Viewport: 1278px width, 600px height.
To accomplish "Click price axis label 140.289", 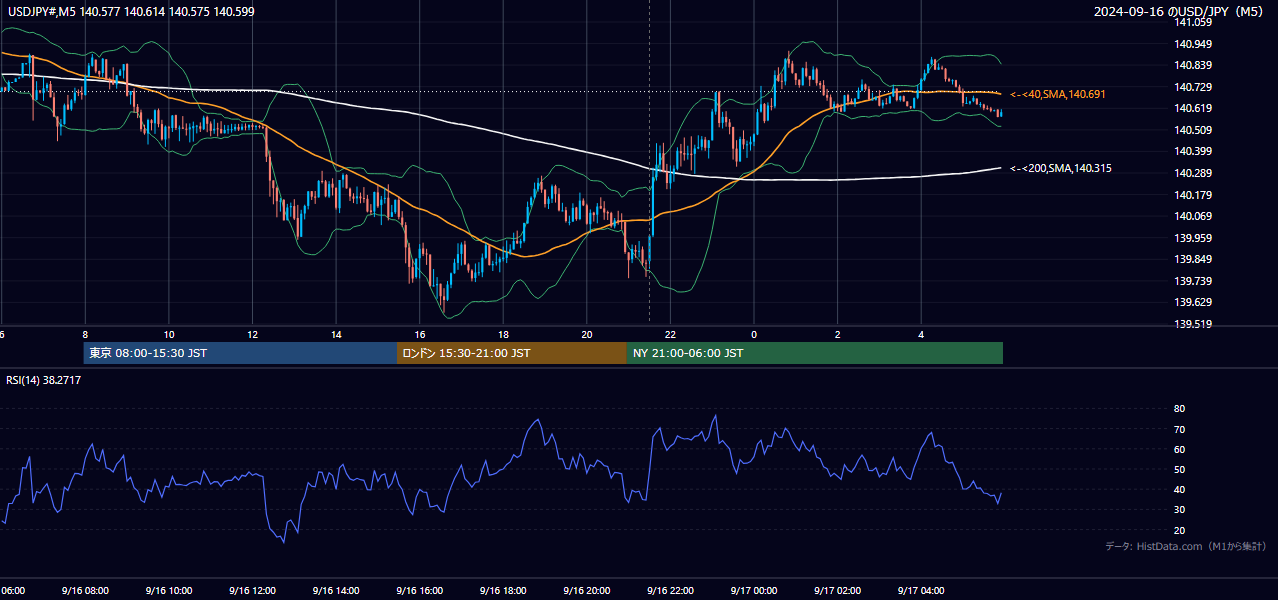I will point(1192,173).
